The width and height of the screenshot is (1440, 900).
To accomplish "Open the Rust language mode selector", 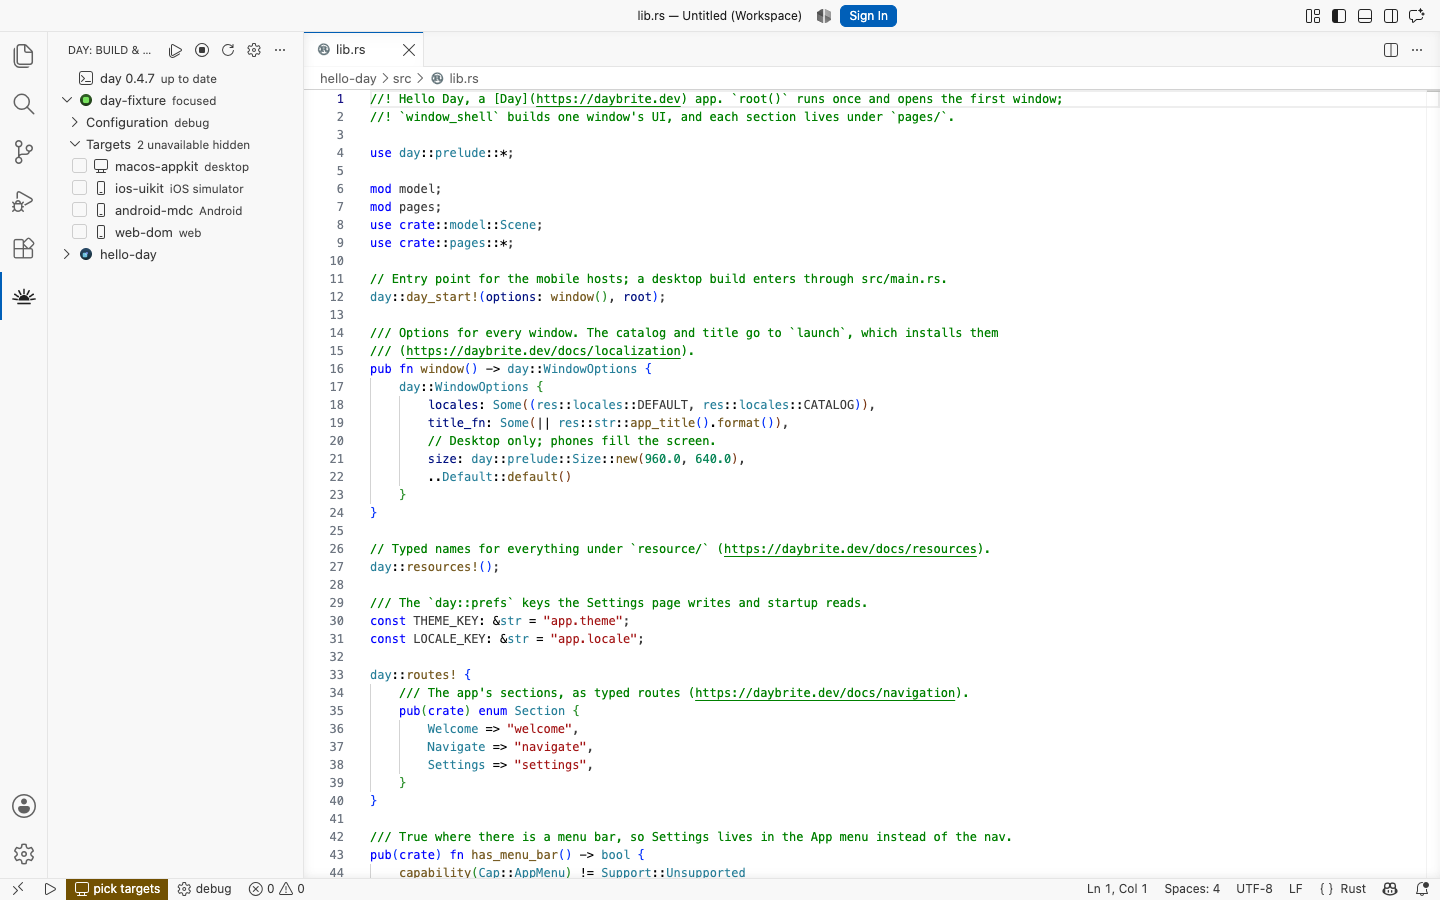I will point(1353,888).
